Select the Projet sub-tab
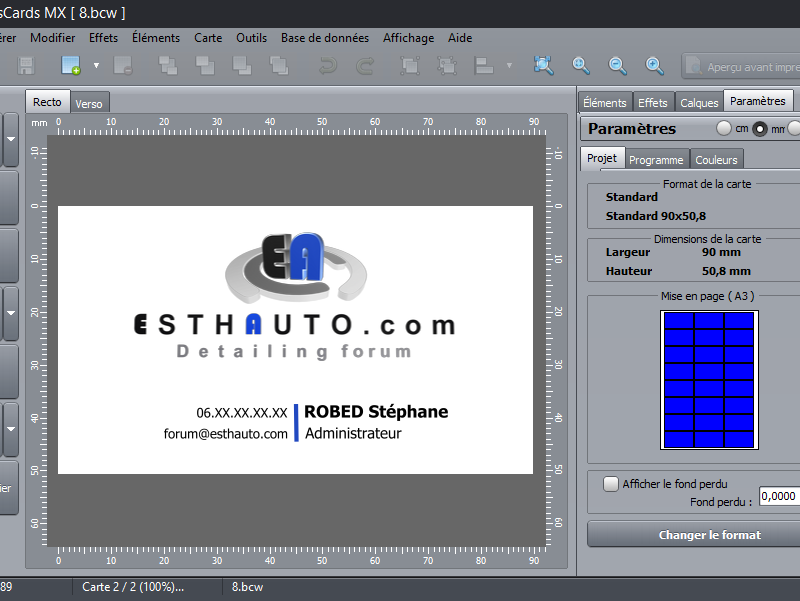The image size is (800, 601). 602,158
